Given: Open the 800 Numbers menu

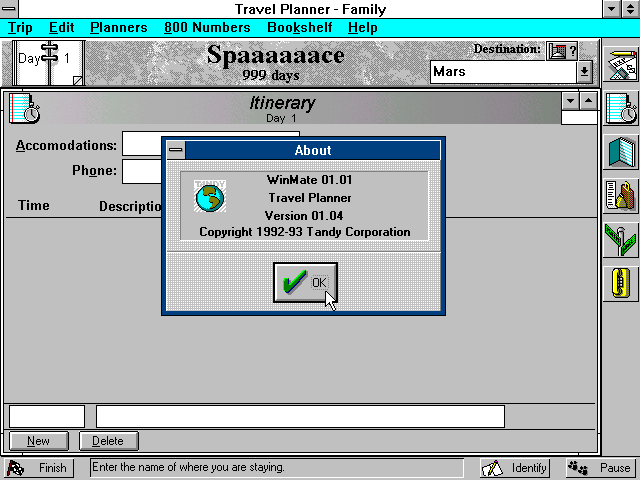Looking at the screenshot, I should pyautogui.click(x=207, y=27).
